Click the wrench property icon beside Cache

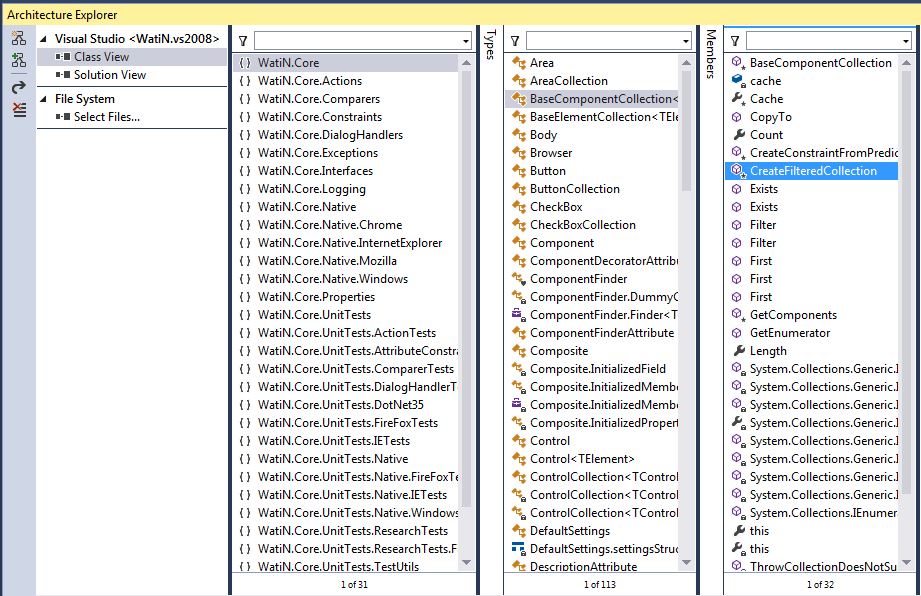click(x=738, y=99)
